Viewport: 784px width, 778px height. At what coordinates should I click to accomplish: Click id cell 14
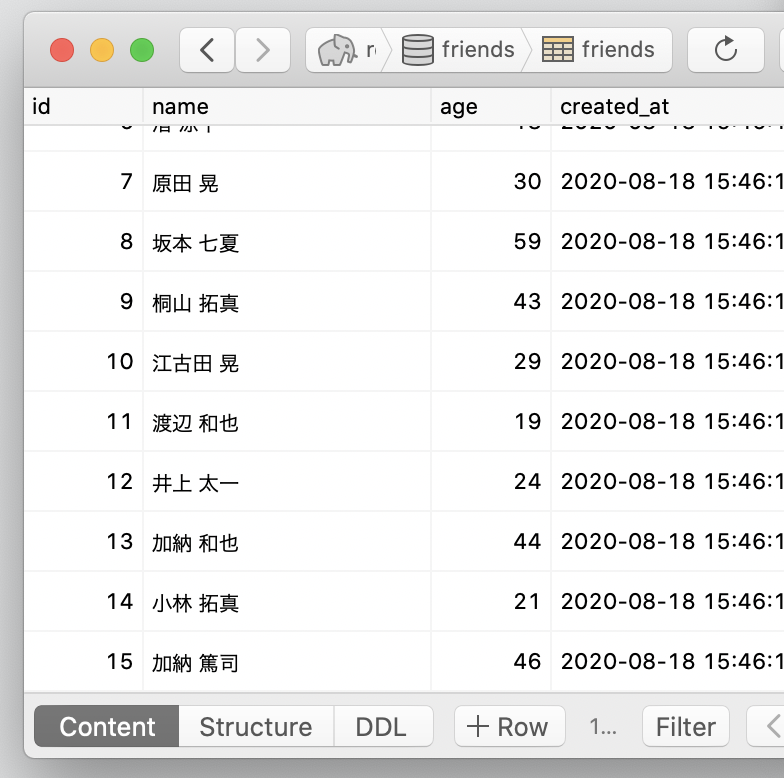click(x=84, y=602)
